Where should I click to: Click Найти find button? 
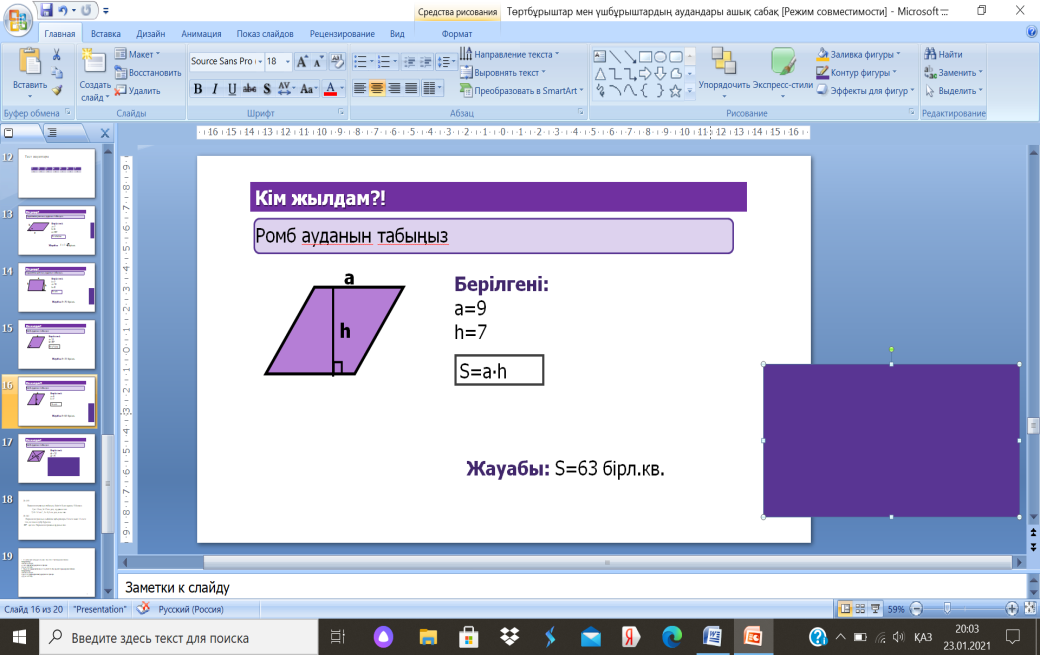pos(943,54)
